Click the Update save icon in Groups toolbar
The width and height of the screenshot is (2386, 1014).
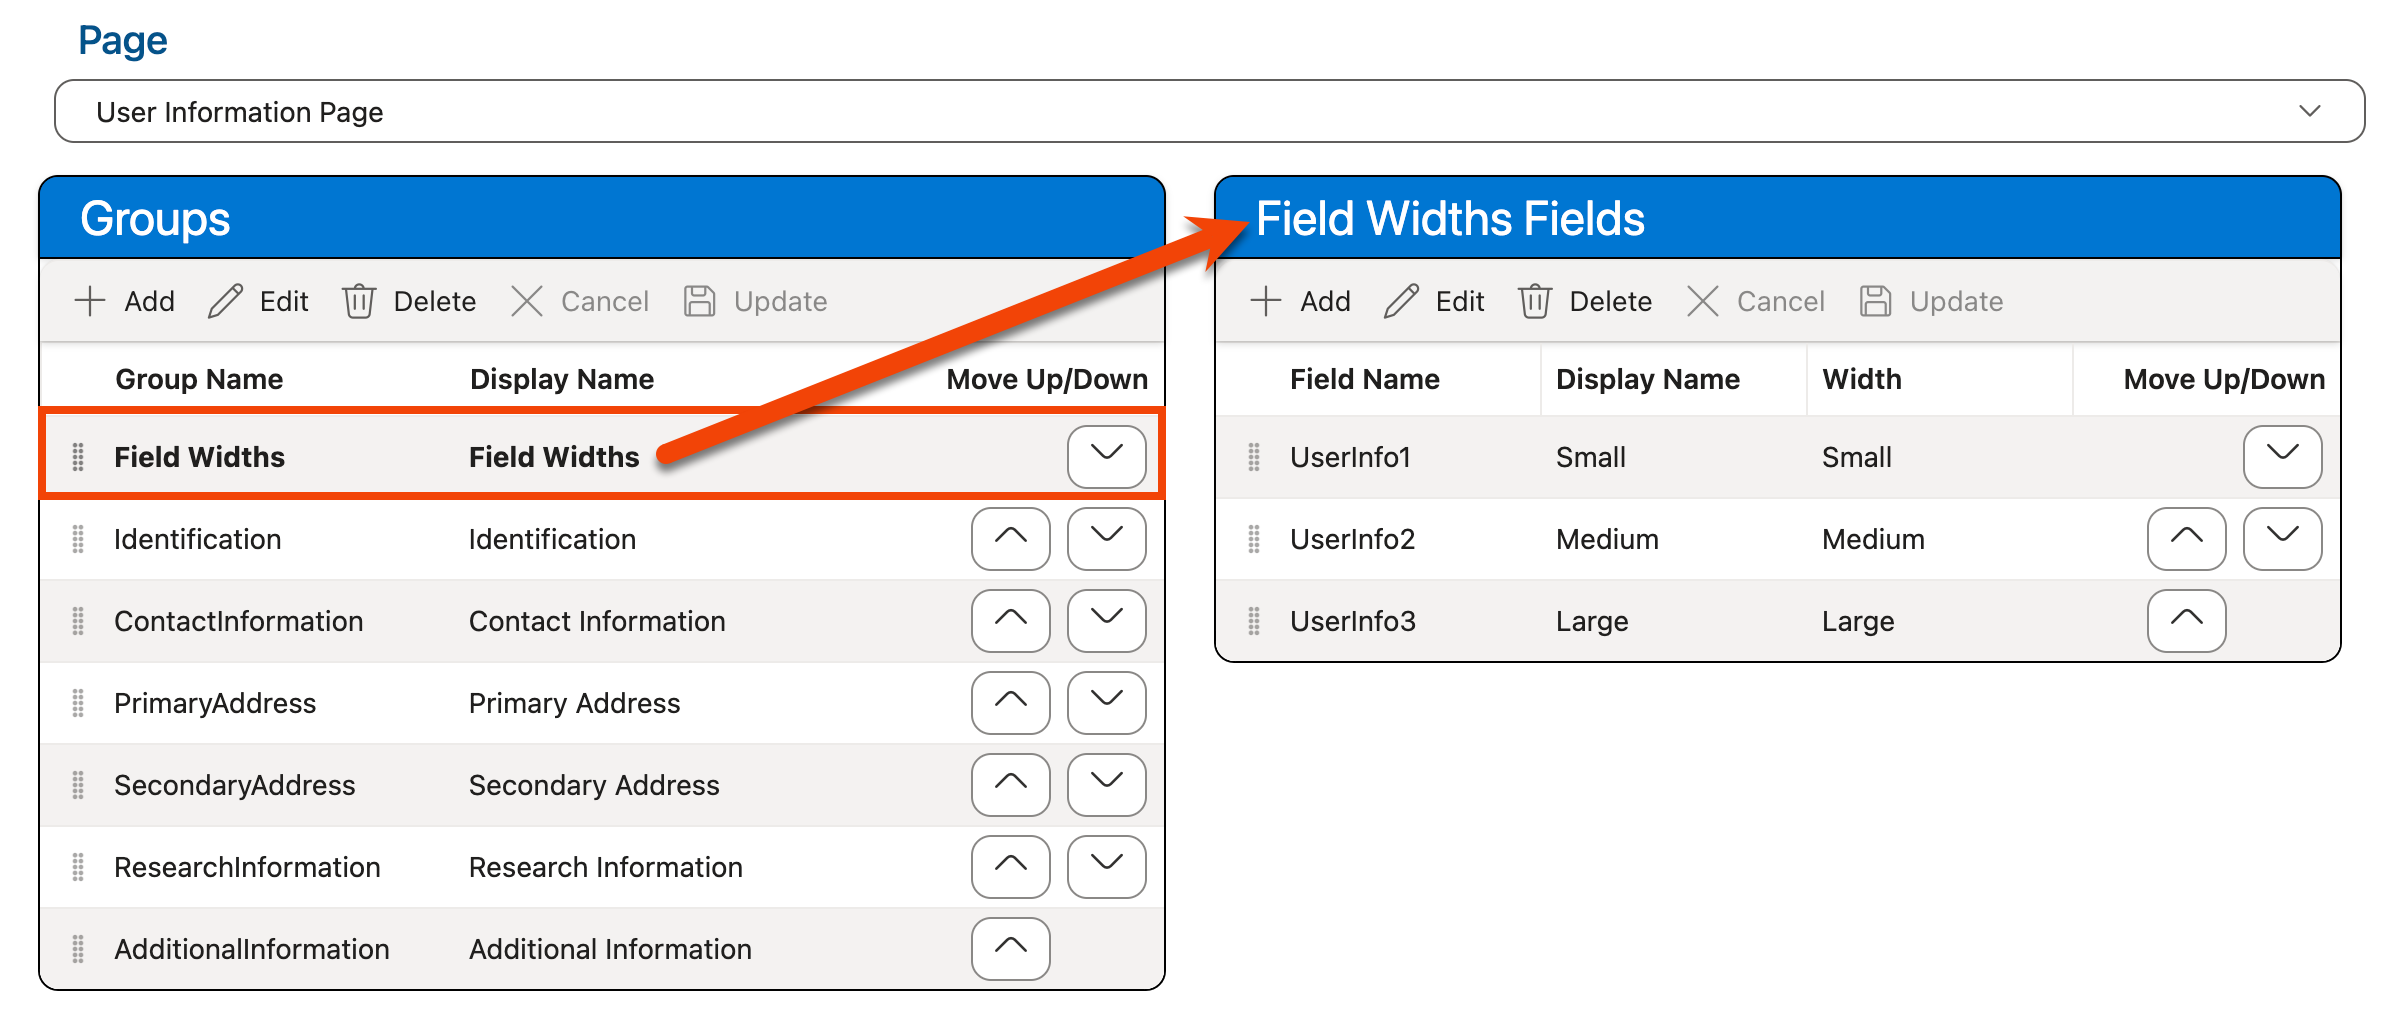[x=702, y=301]
